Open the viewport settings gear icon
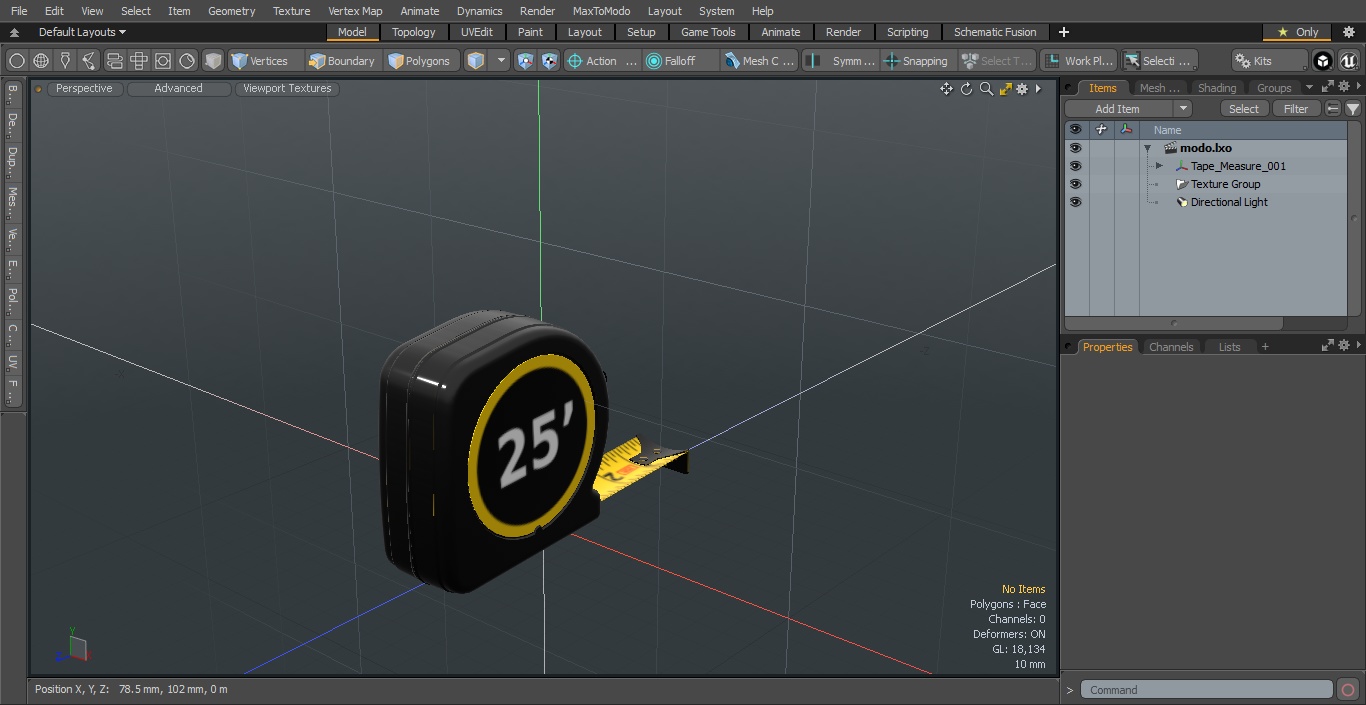Viewport: 1366px width, 705px height. 1022,89
